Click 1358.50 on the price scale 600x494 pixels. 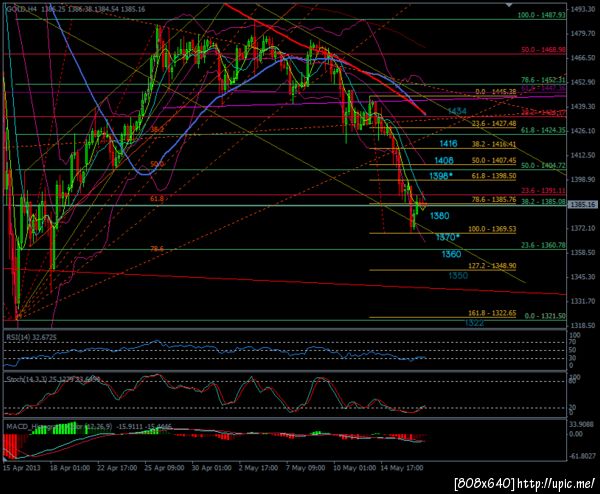point(583,252)
